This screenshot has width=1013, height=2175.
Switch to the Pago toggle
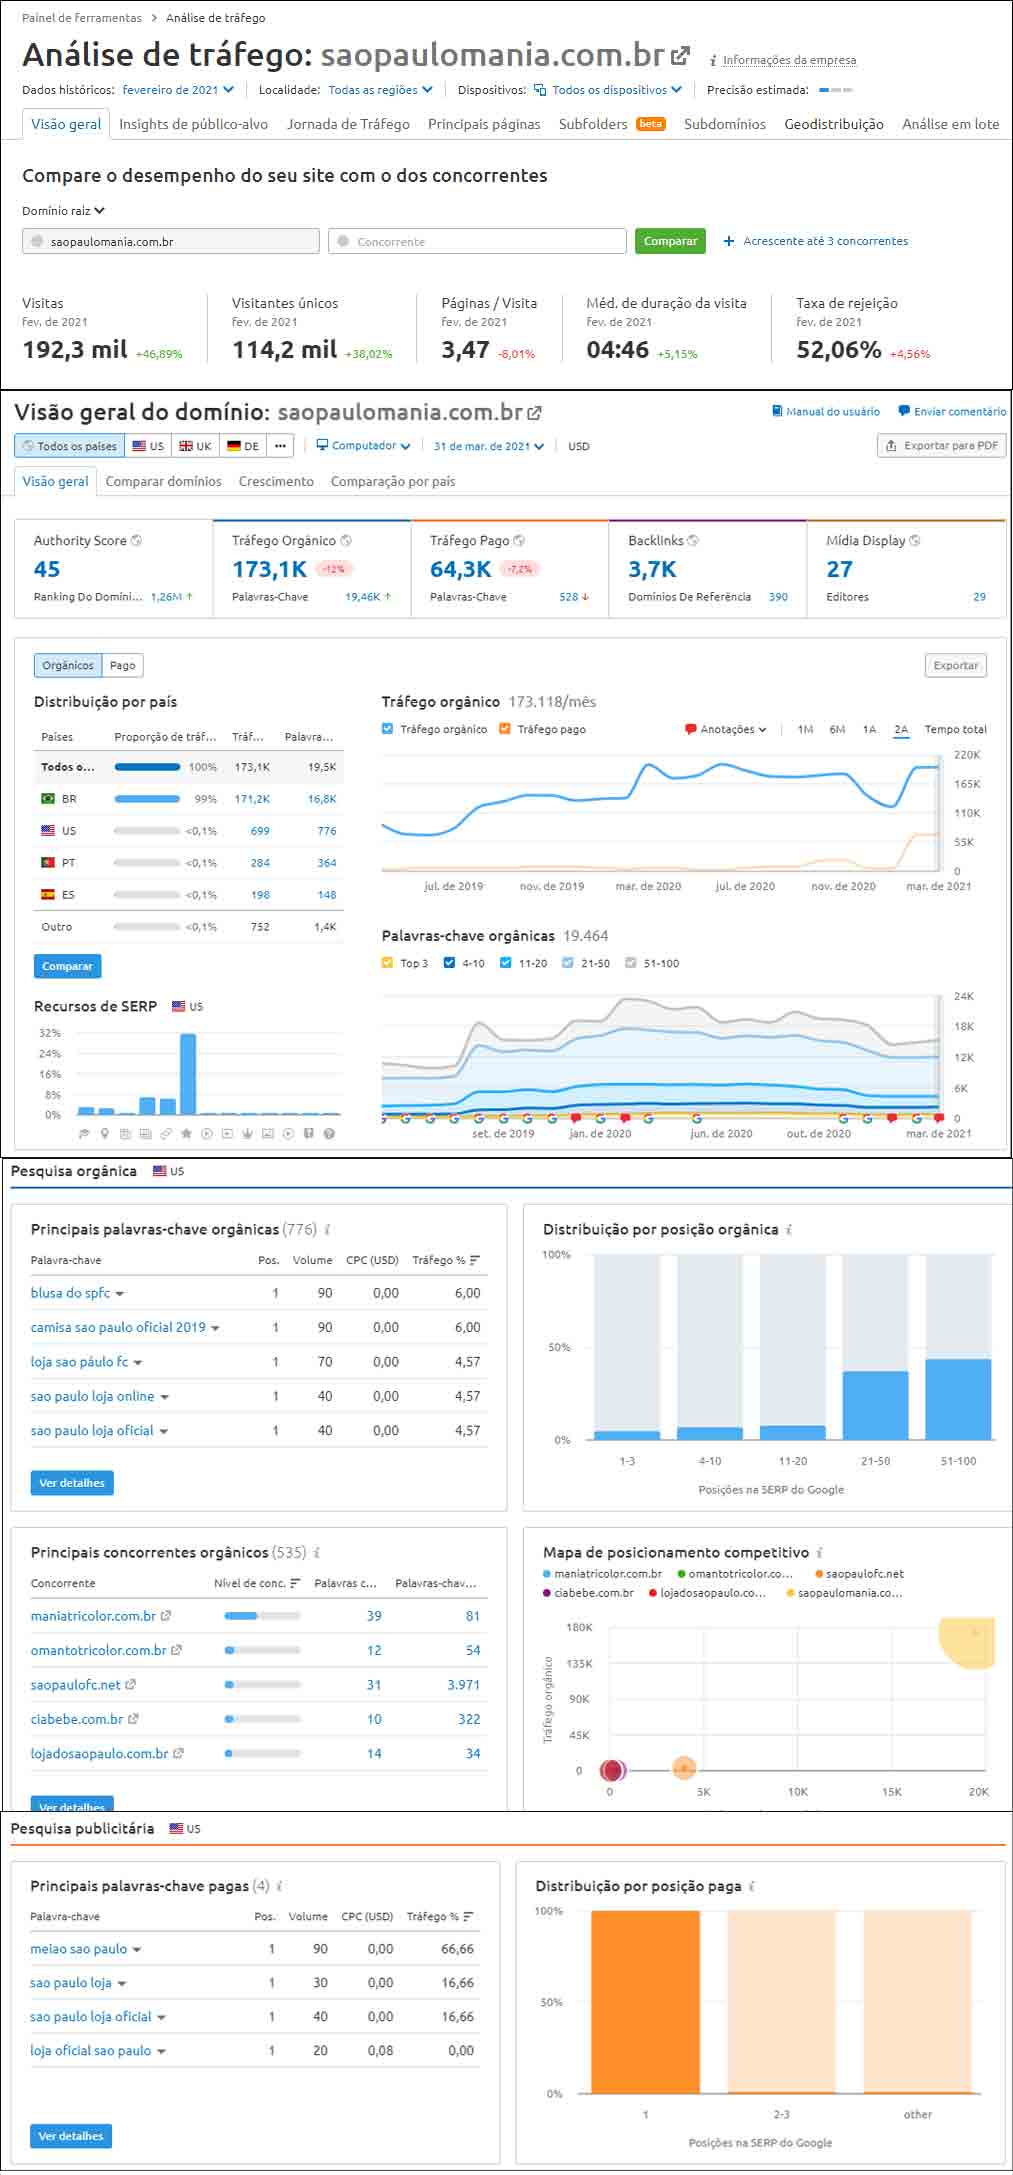coord(122,666)
